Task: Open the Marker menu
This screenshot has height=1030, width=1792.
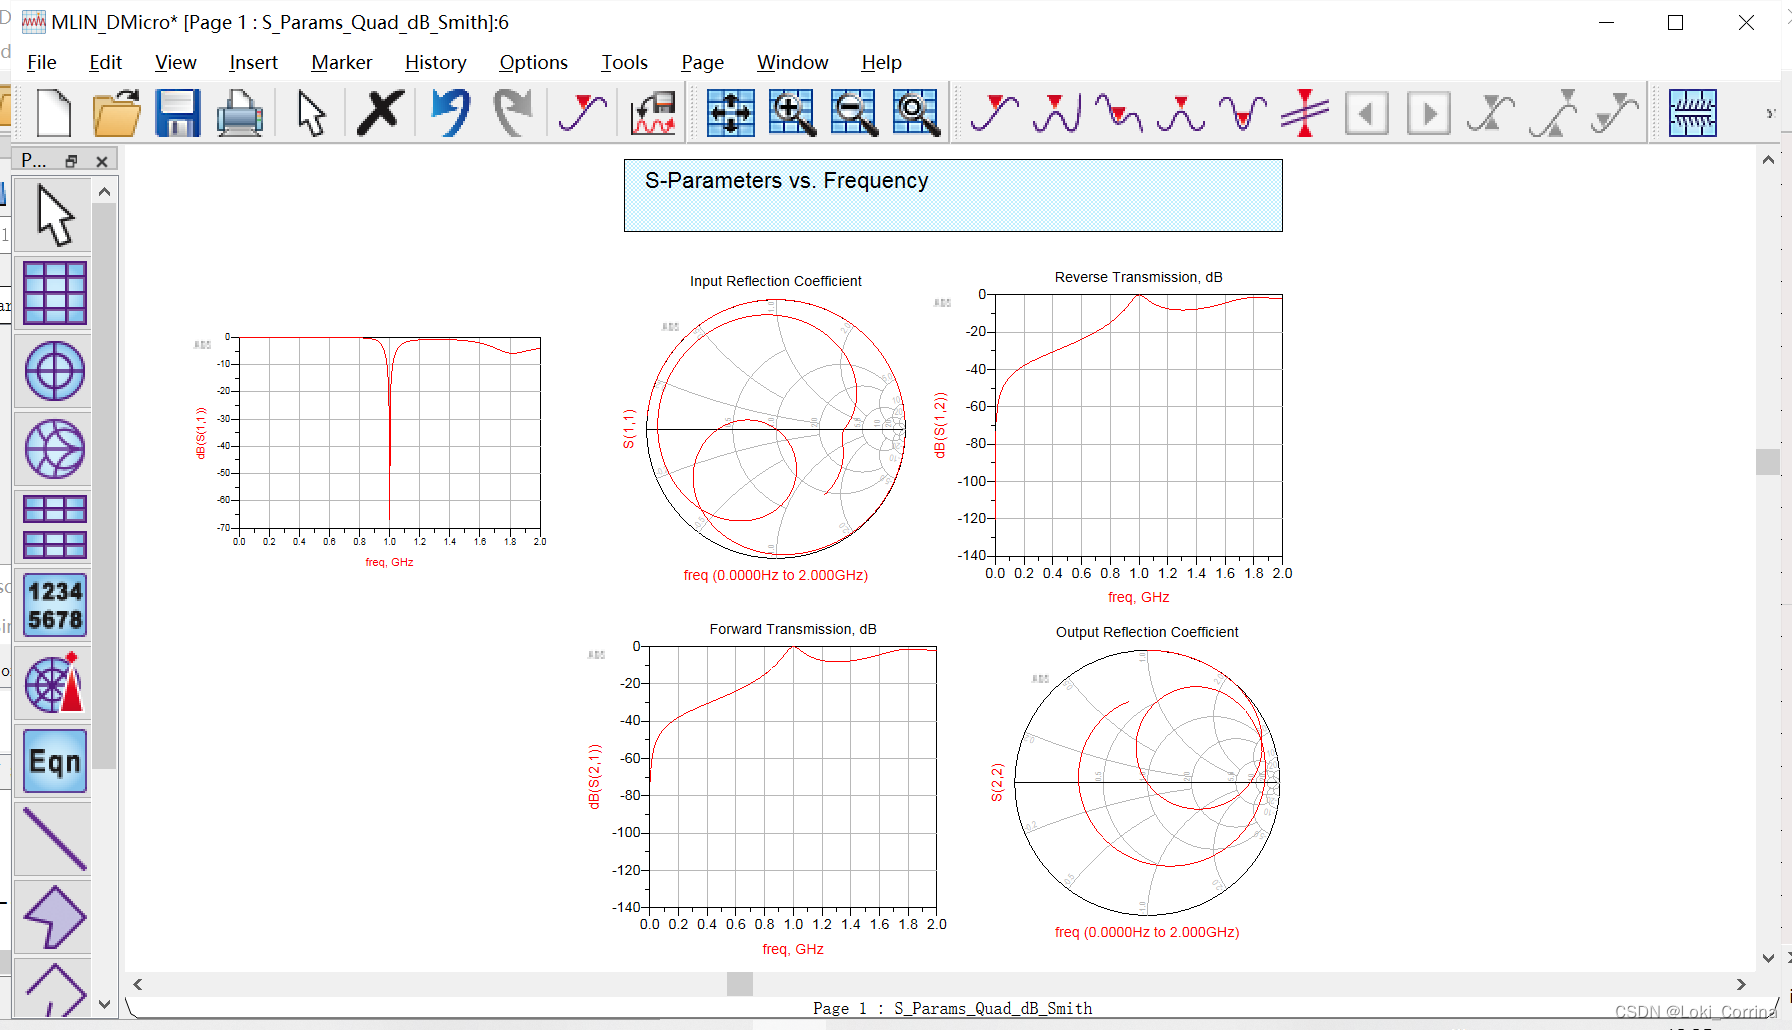Action: point(341,62)
